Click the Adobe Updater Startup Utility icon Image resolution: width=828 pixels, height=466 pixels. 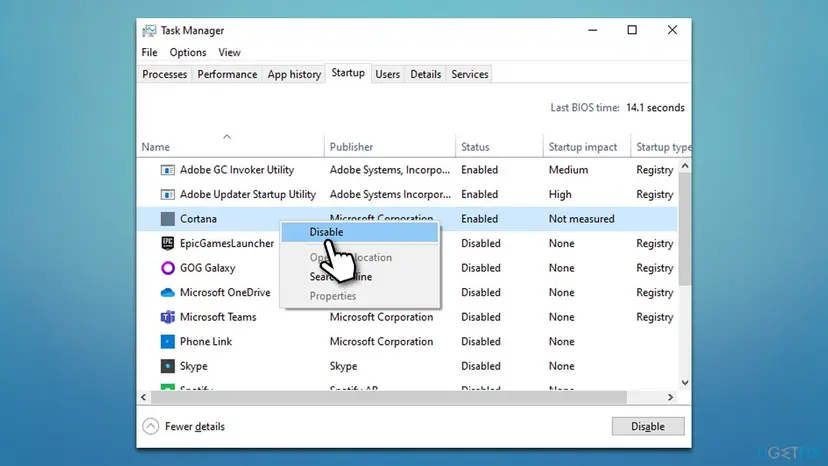coord(167,194)
